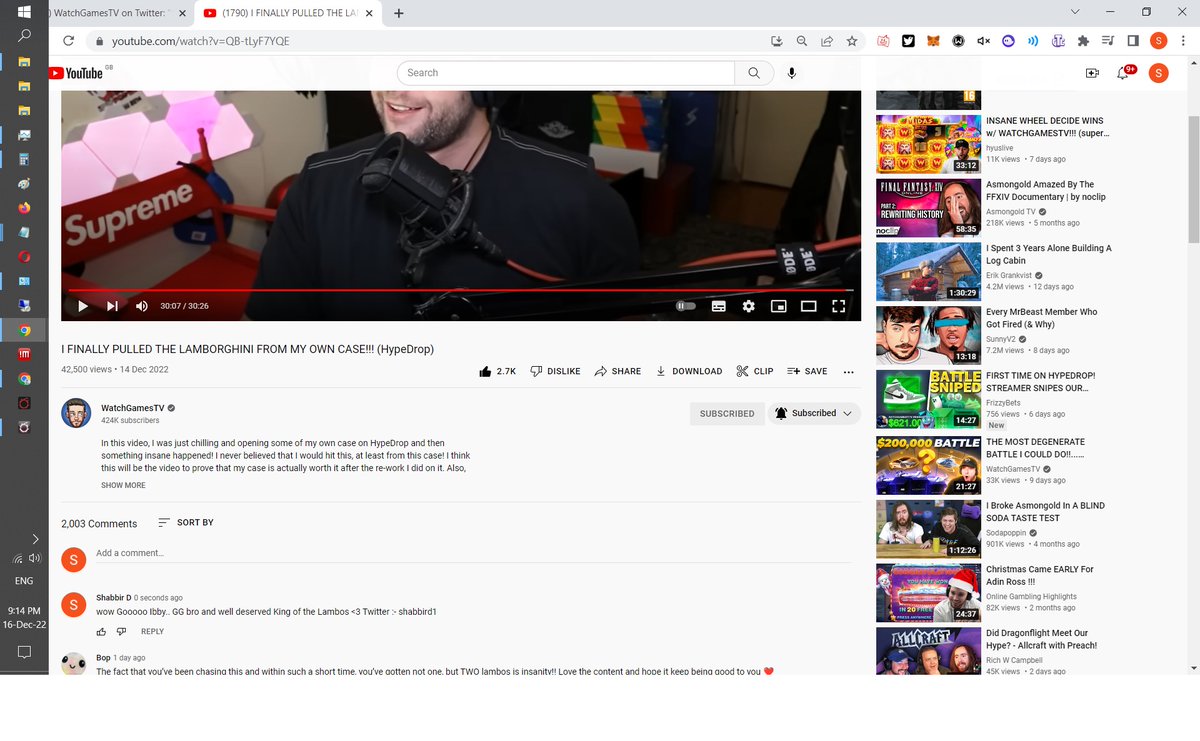Open Windows taskbar search
Viewport: 1200px width, 741px height.
click(x=24, y=36)
